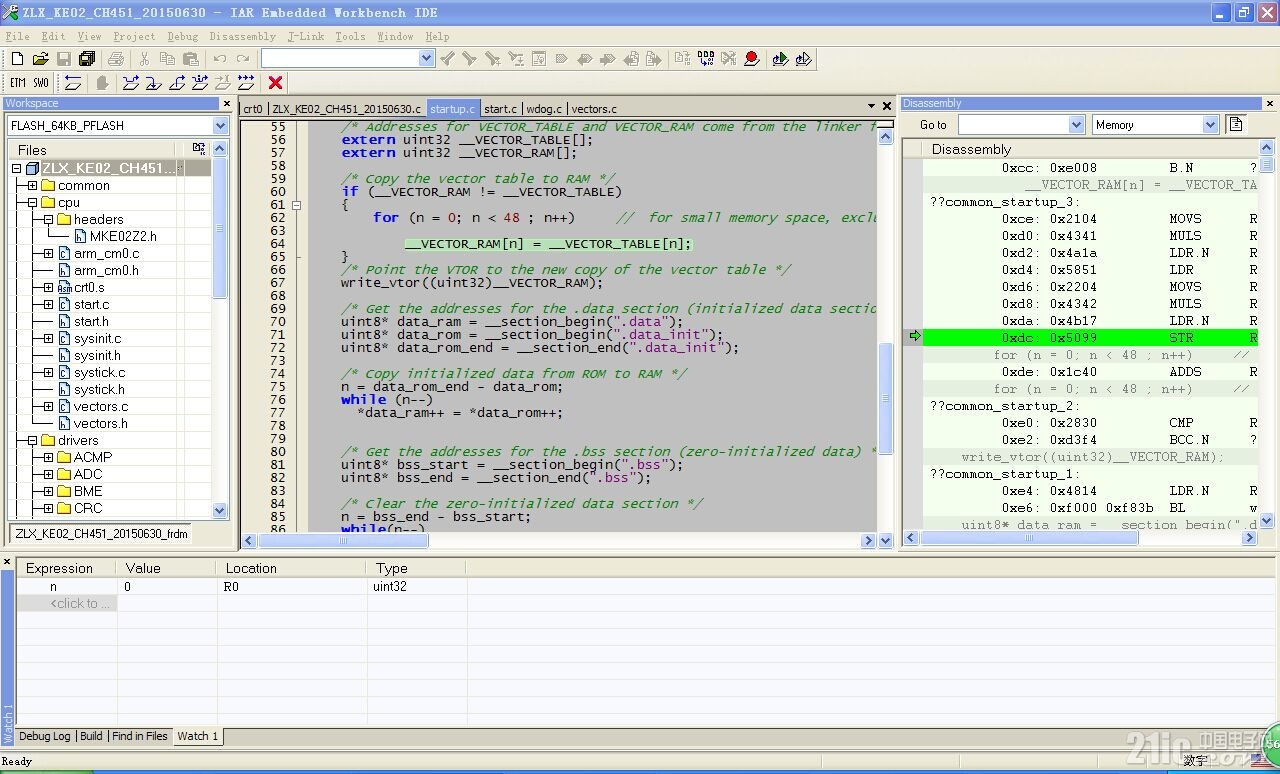1280x774 pixels.
Task: Open the Project menu
Action: [133, 36]
